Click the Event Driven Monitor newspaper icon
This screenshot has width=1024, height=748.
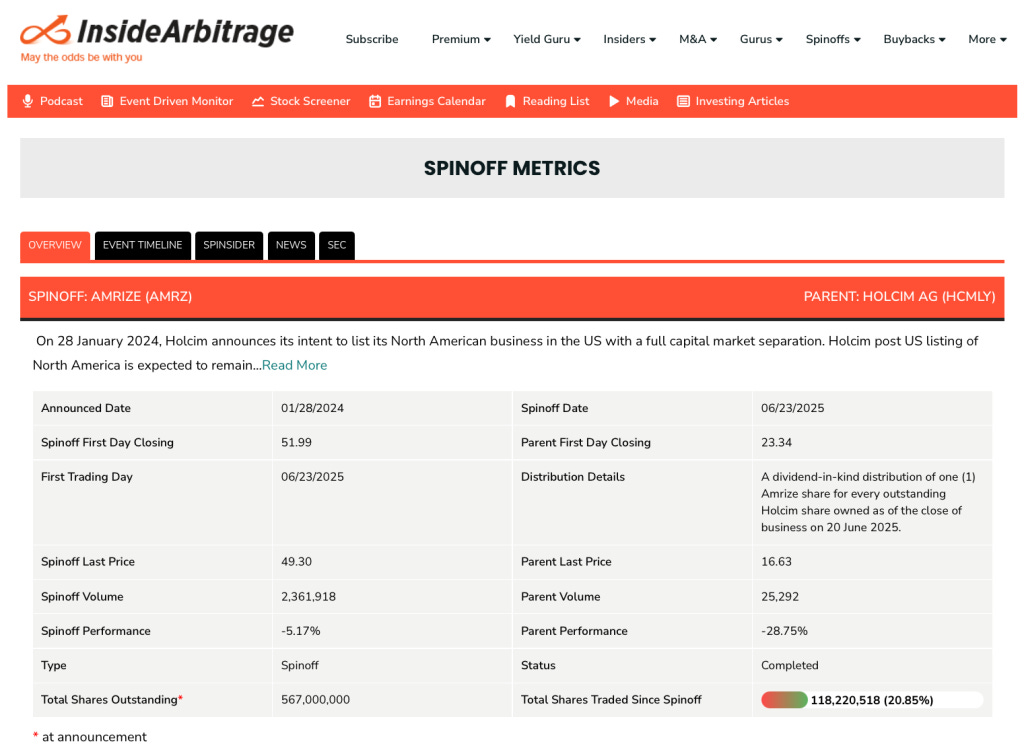pyautogui.click(x=107, y=101)
